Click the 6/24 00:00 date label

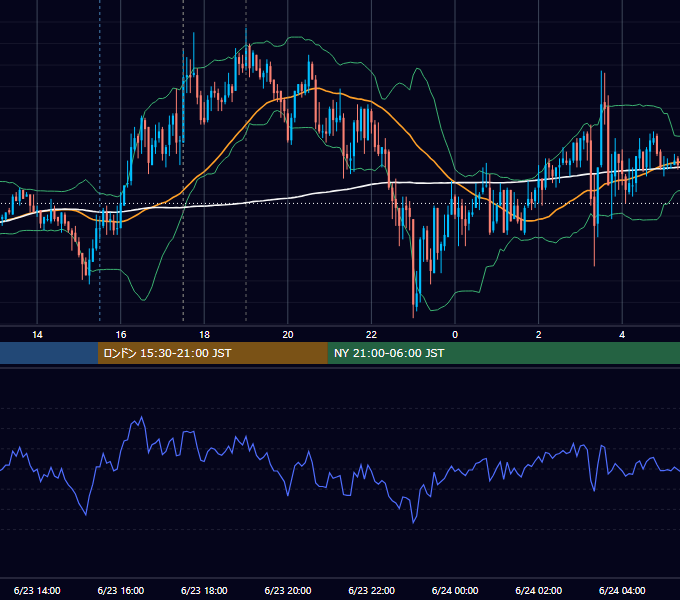455,590
